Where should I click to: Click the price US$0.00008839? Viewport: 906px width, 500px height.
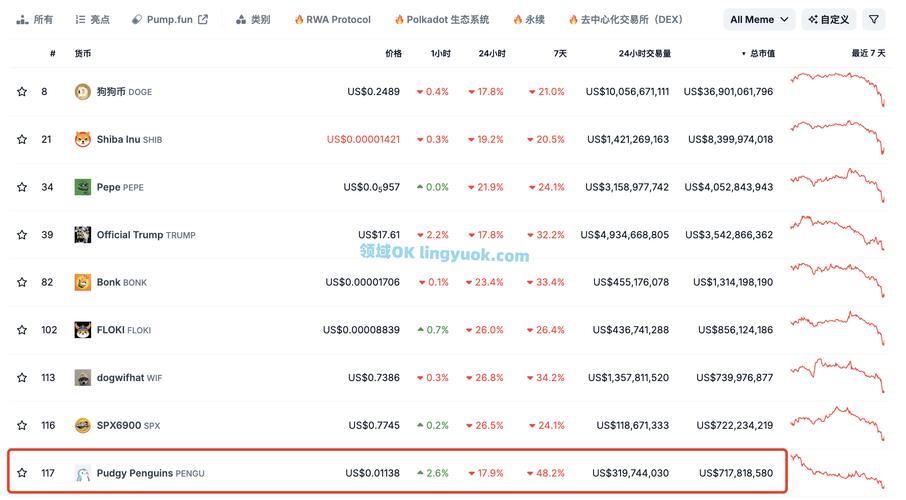coord(361,330)
